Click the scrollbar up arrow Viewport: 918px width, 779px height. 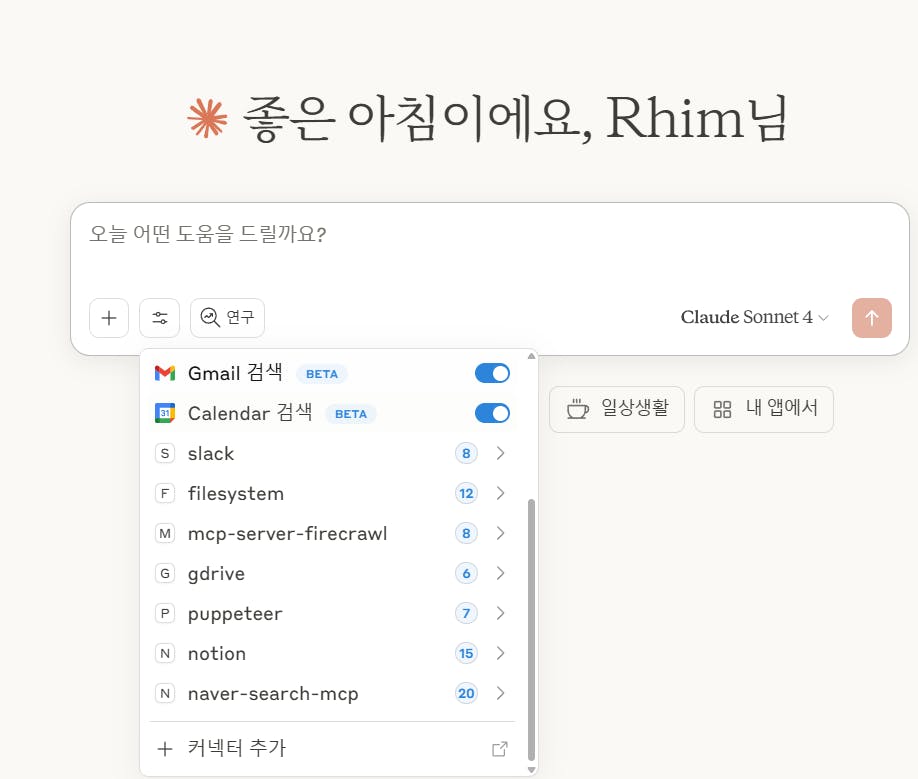[531, 356]
